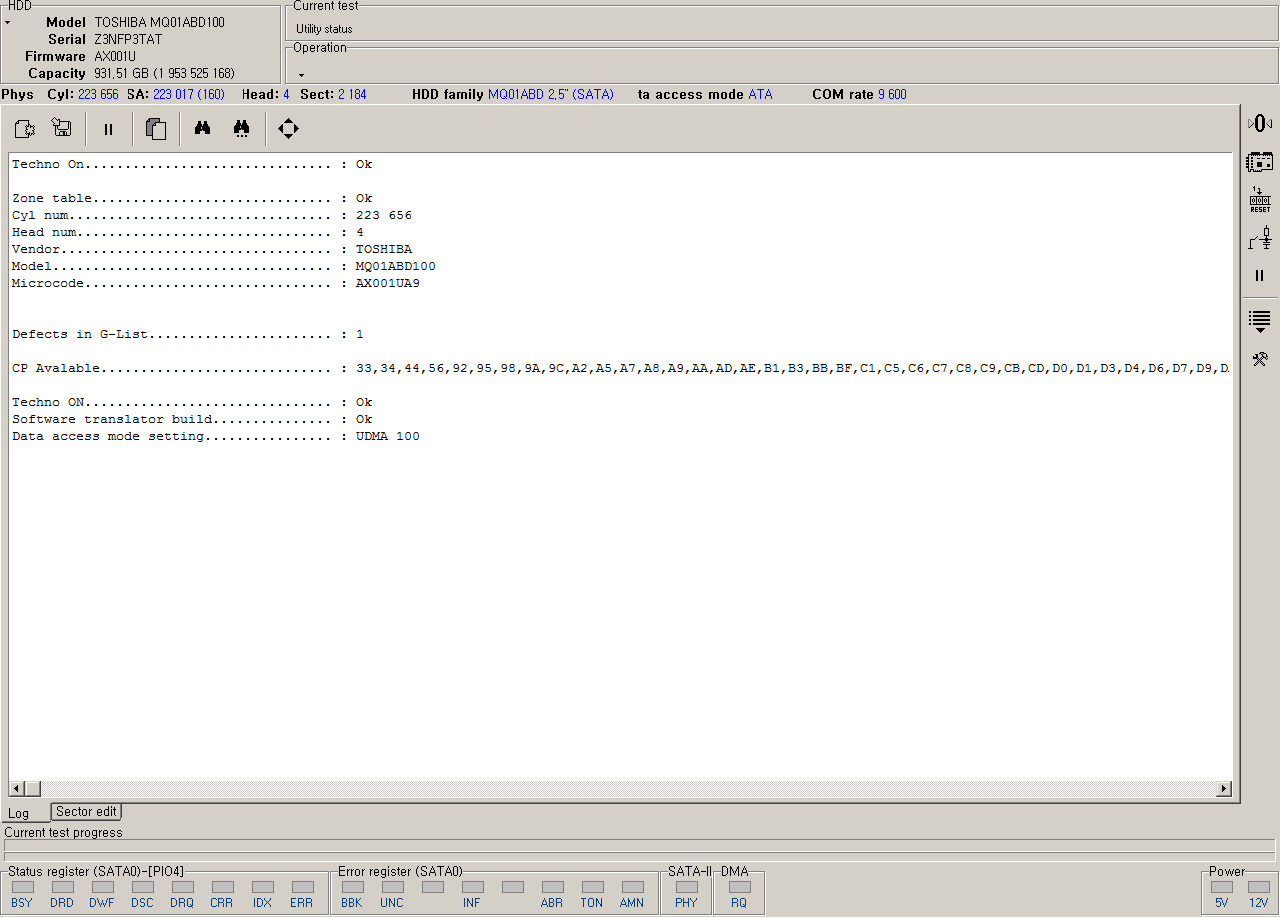Click the copy pages icon
This screenshot has width=1280, height=918.
(155, 128)
